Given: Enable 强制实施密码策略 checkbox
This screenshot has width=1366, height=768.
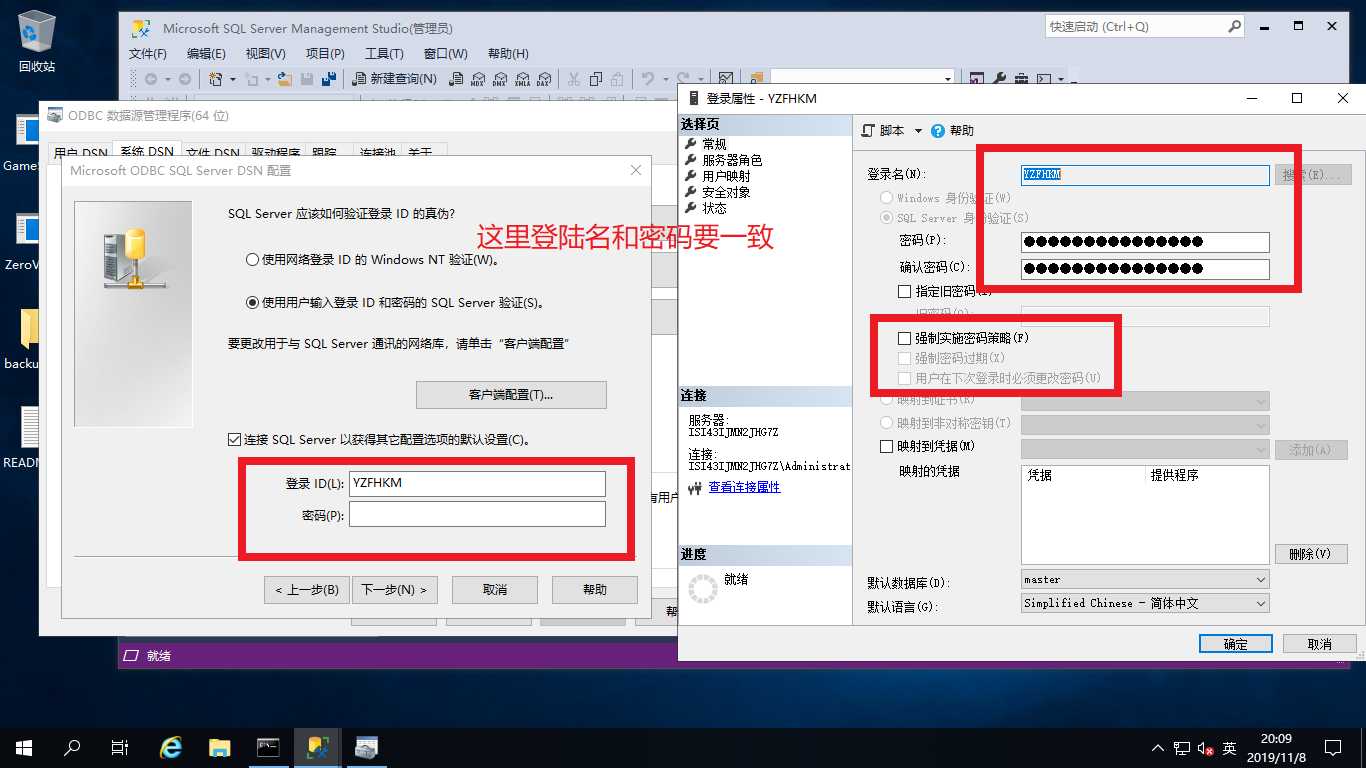Looking at the screenshot, I should pos(905,338).
